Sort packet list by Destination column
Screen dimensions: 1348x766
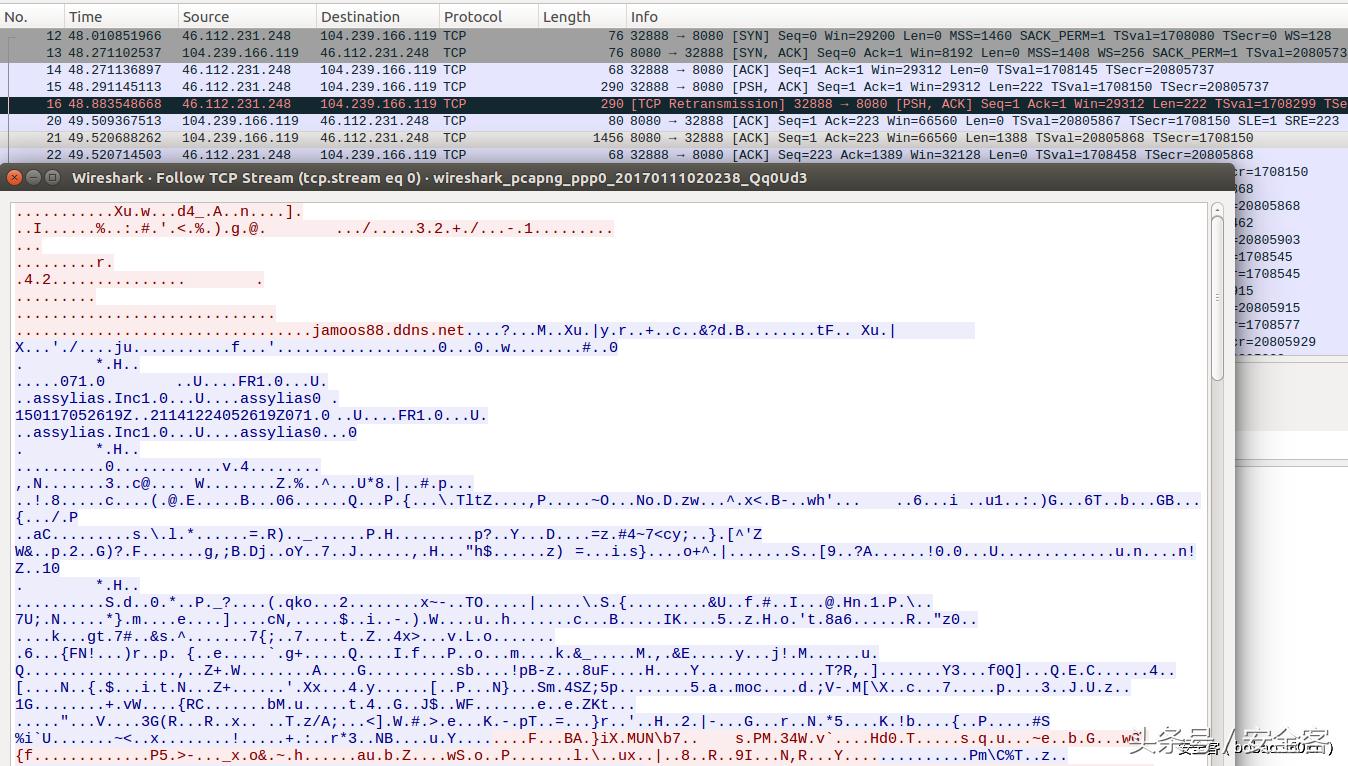[x=378, y=16]
